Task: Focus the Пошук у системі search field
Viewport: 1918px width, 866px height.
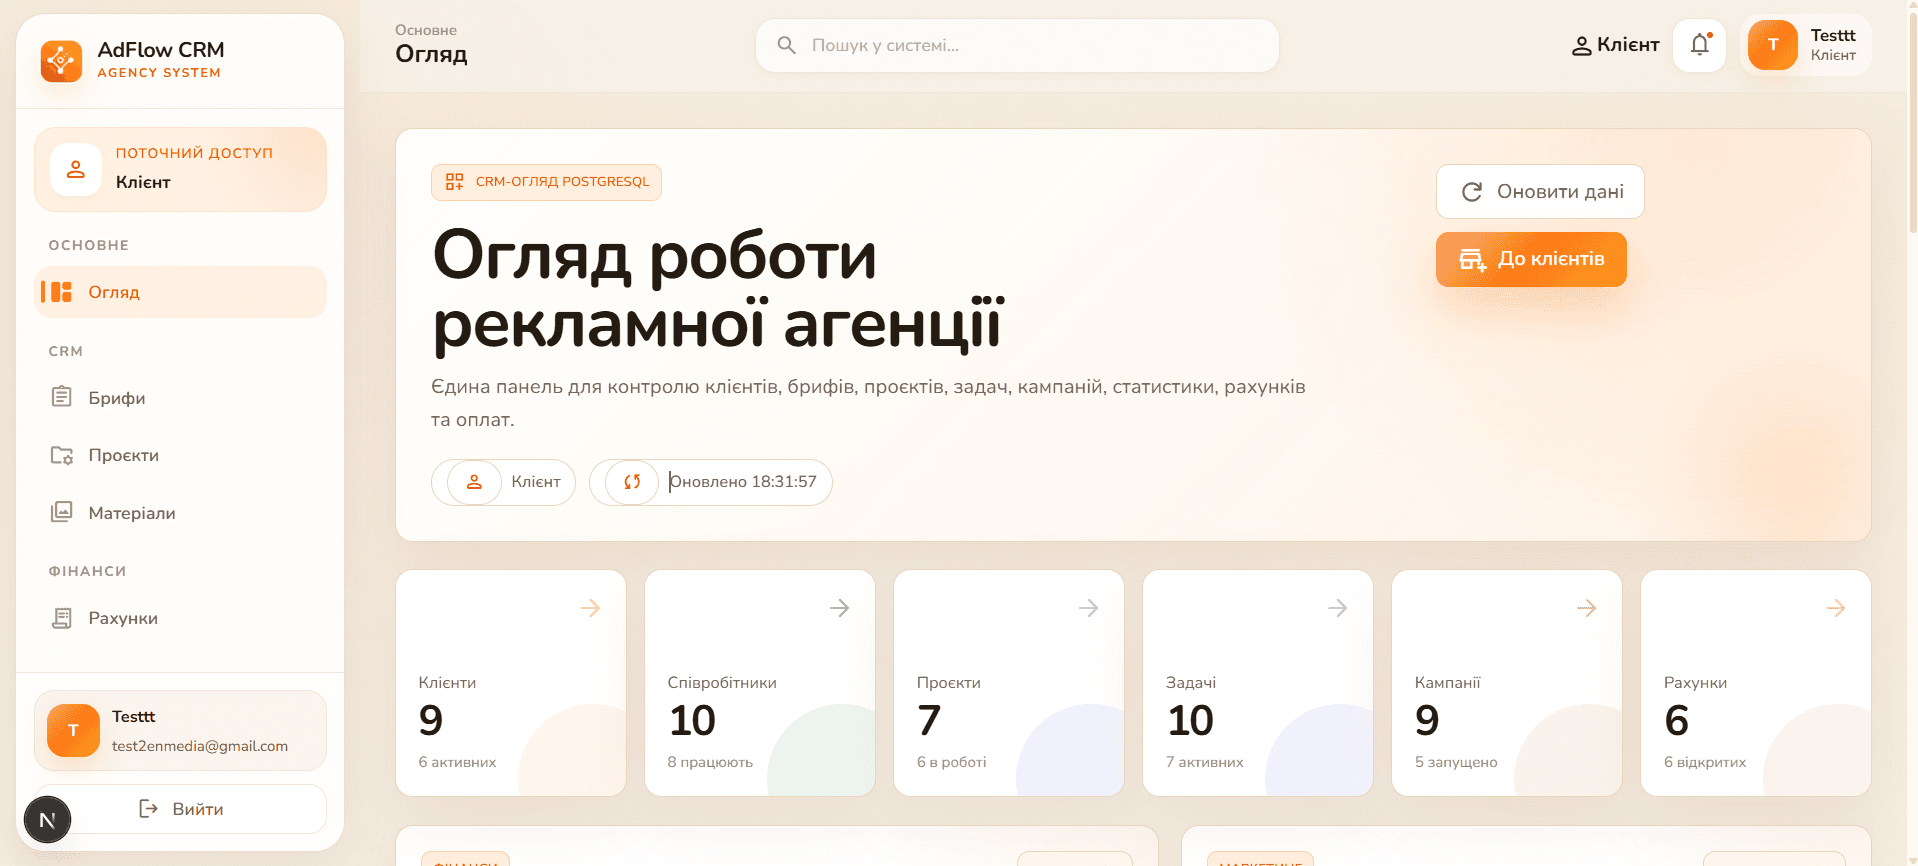Action: pos(1017,46)
